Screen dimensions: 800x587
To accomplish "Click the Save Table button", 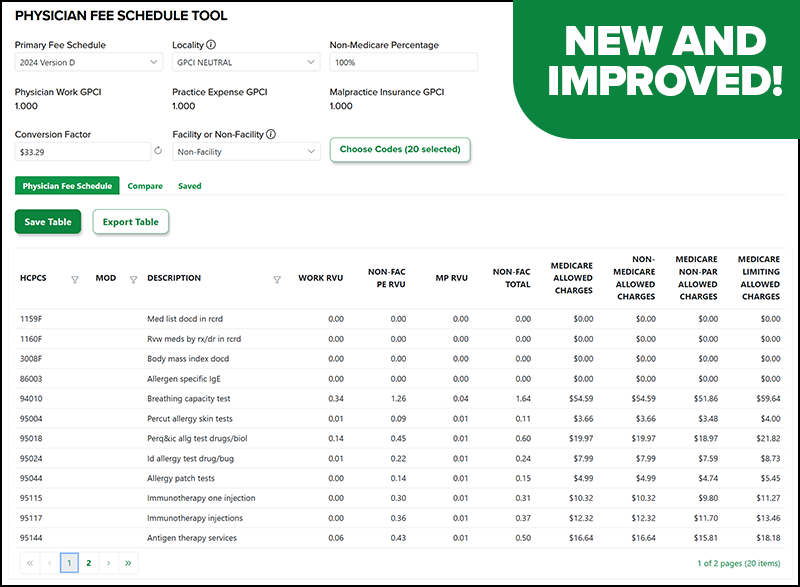I will 48,222.
